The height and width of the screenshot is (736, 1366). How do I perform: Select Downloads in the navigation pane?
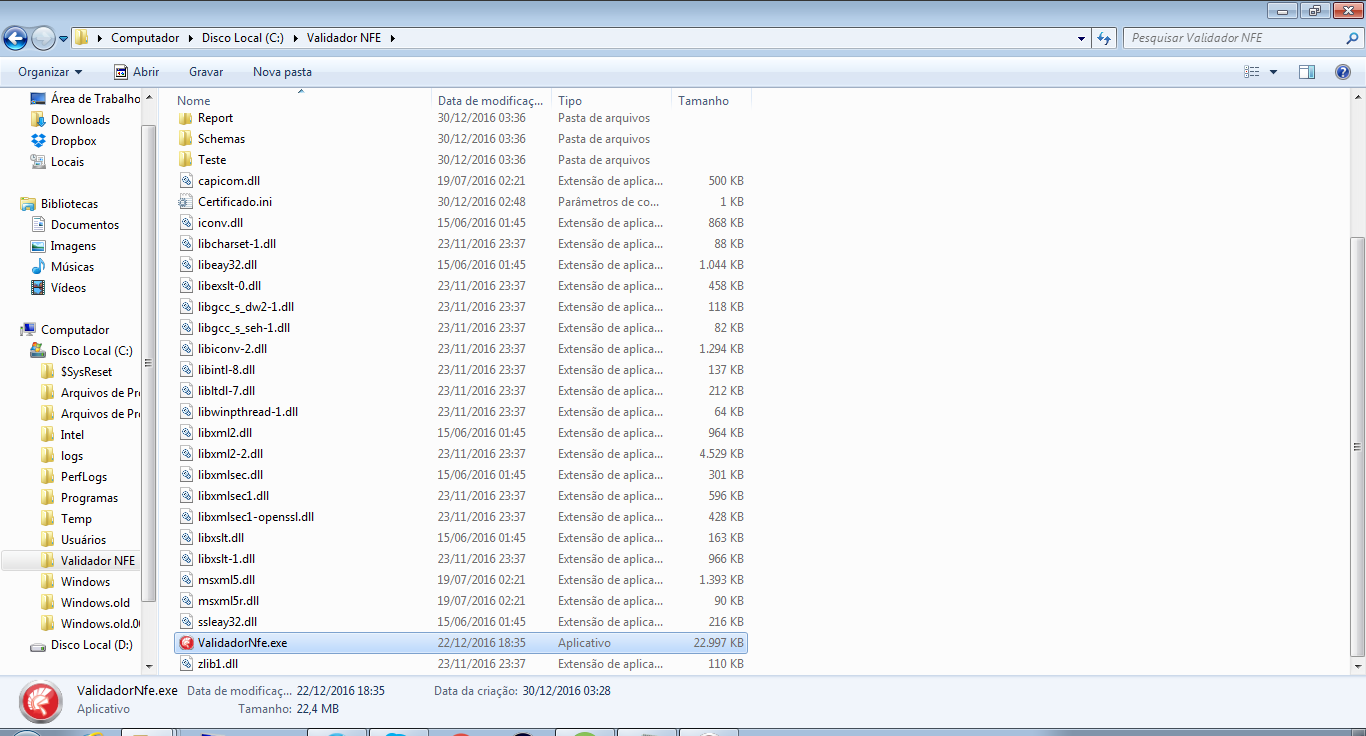pyautogui.click(x=80, y=120)
